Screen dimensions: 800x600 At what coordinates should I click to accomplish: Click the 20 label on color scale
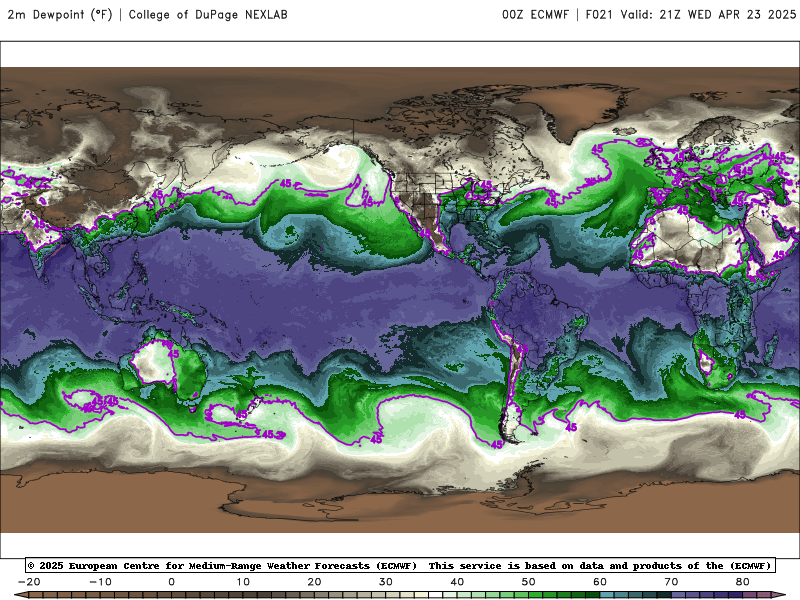[x=314, y=582]
